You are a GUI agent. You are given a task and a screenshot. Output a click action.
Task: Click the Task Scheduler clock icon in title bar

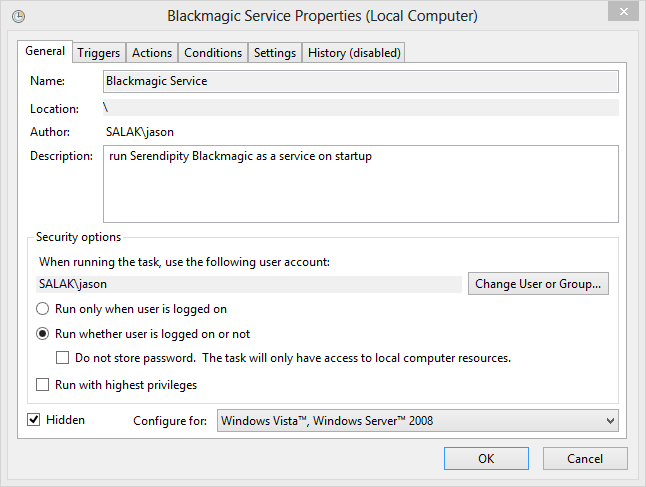pos(19,16)
